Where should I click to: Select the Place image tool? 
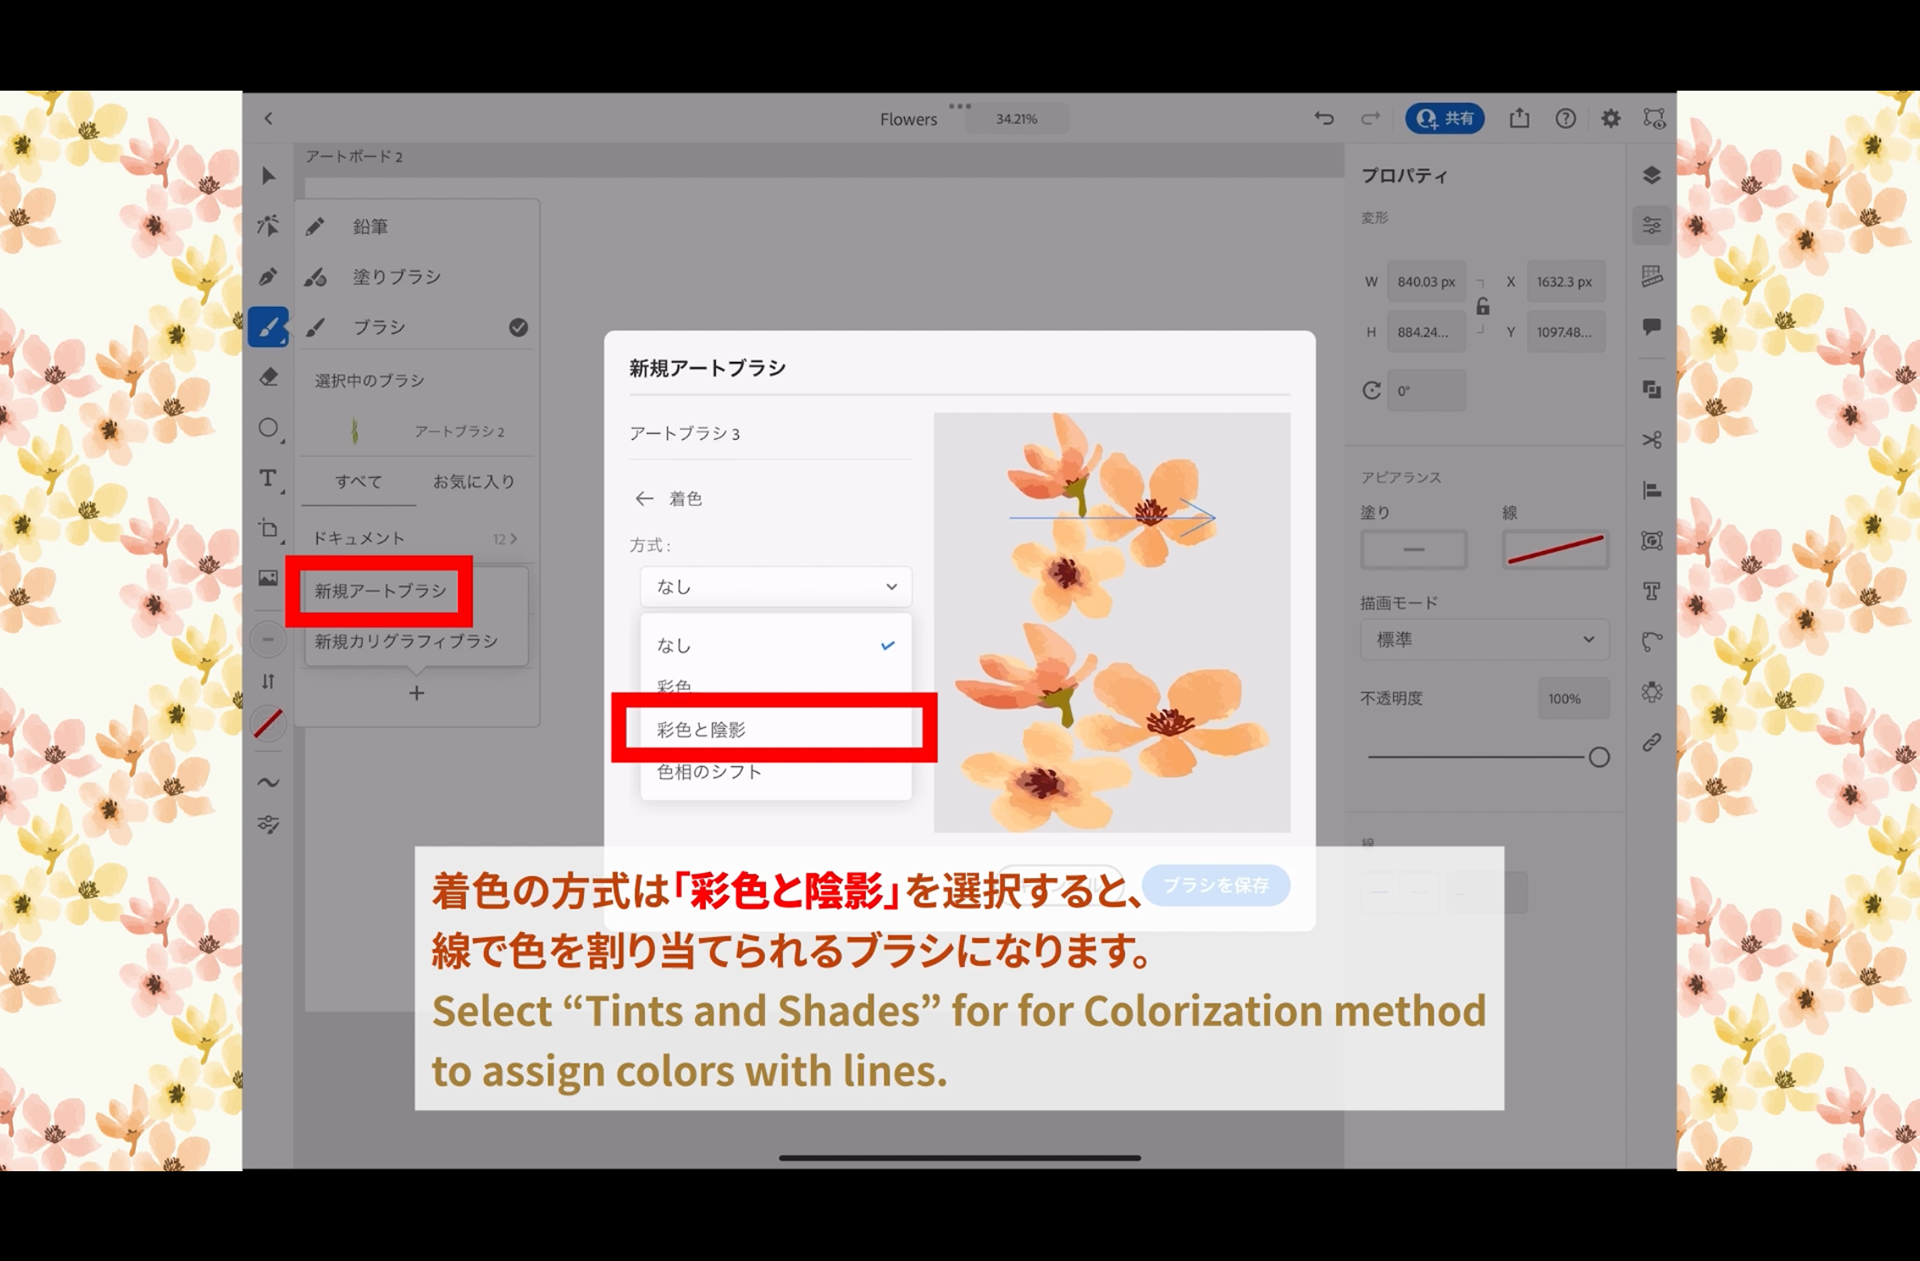coord(268,578)
